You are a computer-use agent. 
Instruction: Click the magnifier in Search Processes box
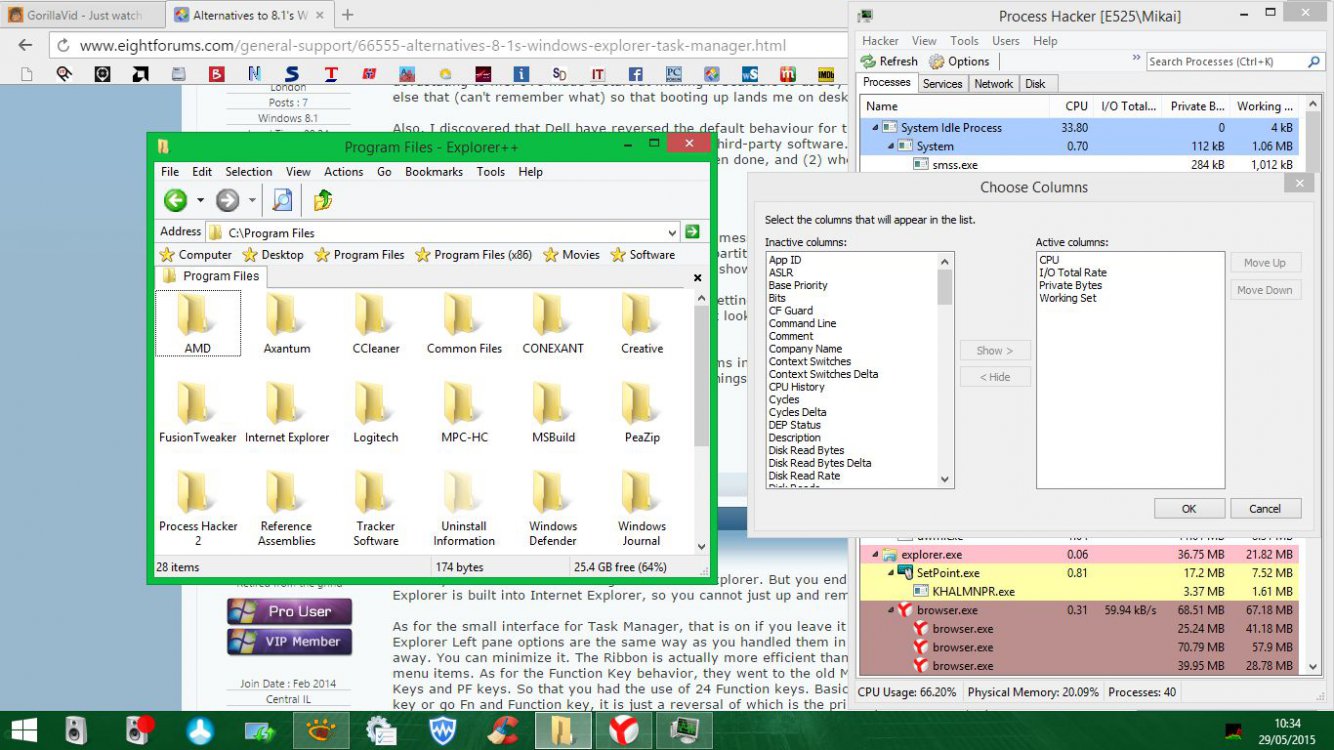click(1314, 62)
